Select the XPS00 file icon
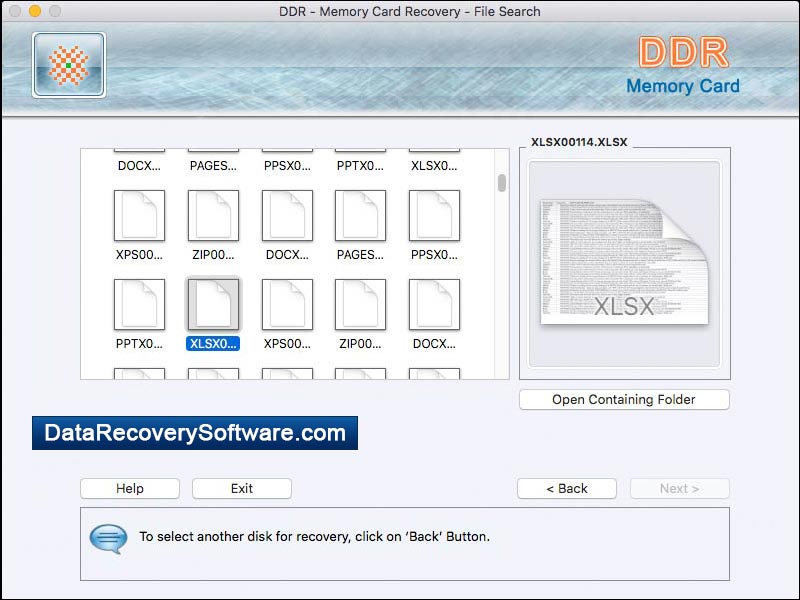This screenshot has height=600, width=800. tap(139, 215)
